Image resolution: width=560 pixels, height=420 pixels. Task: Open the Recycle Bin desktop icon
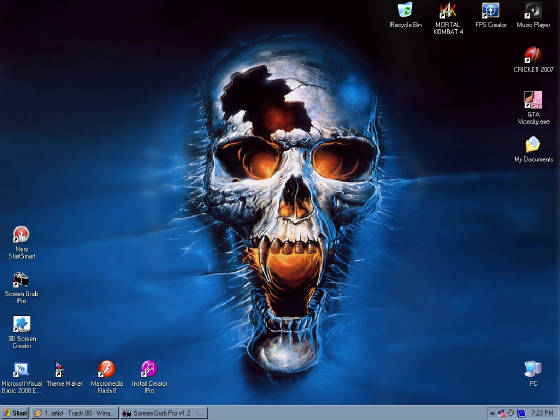(405, 15)
